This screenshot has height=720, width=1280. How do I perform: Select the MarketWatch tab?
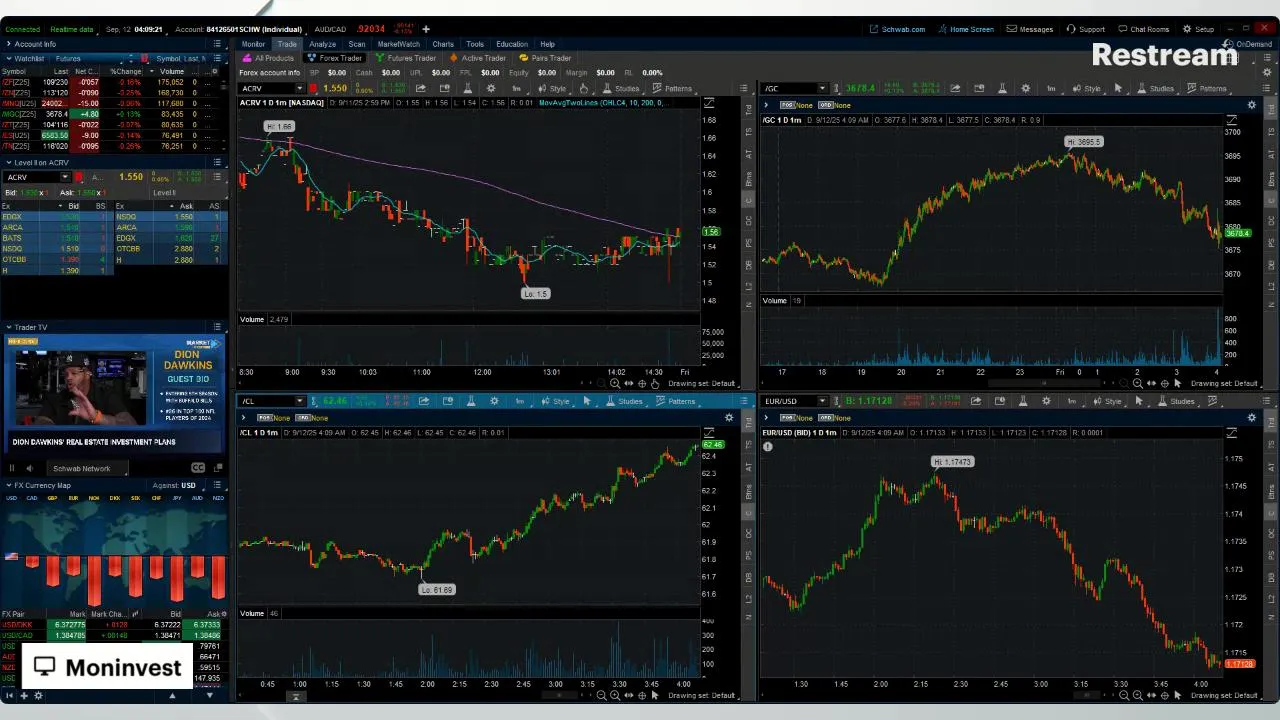pos(398,44)
